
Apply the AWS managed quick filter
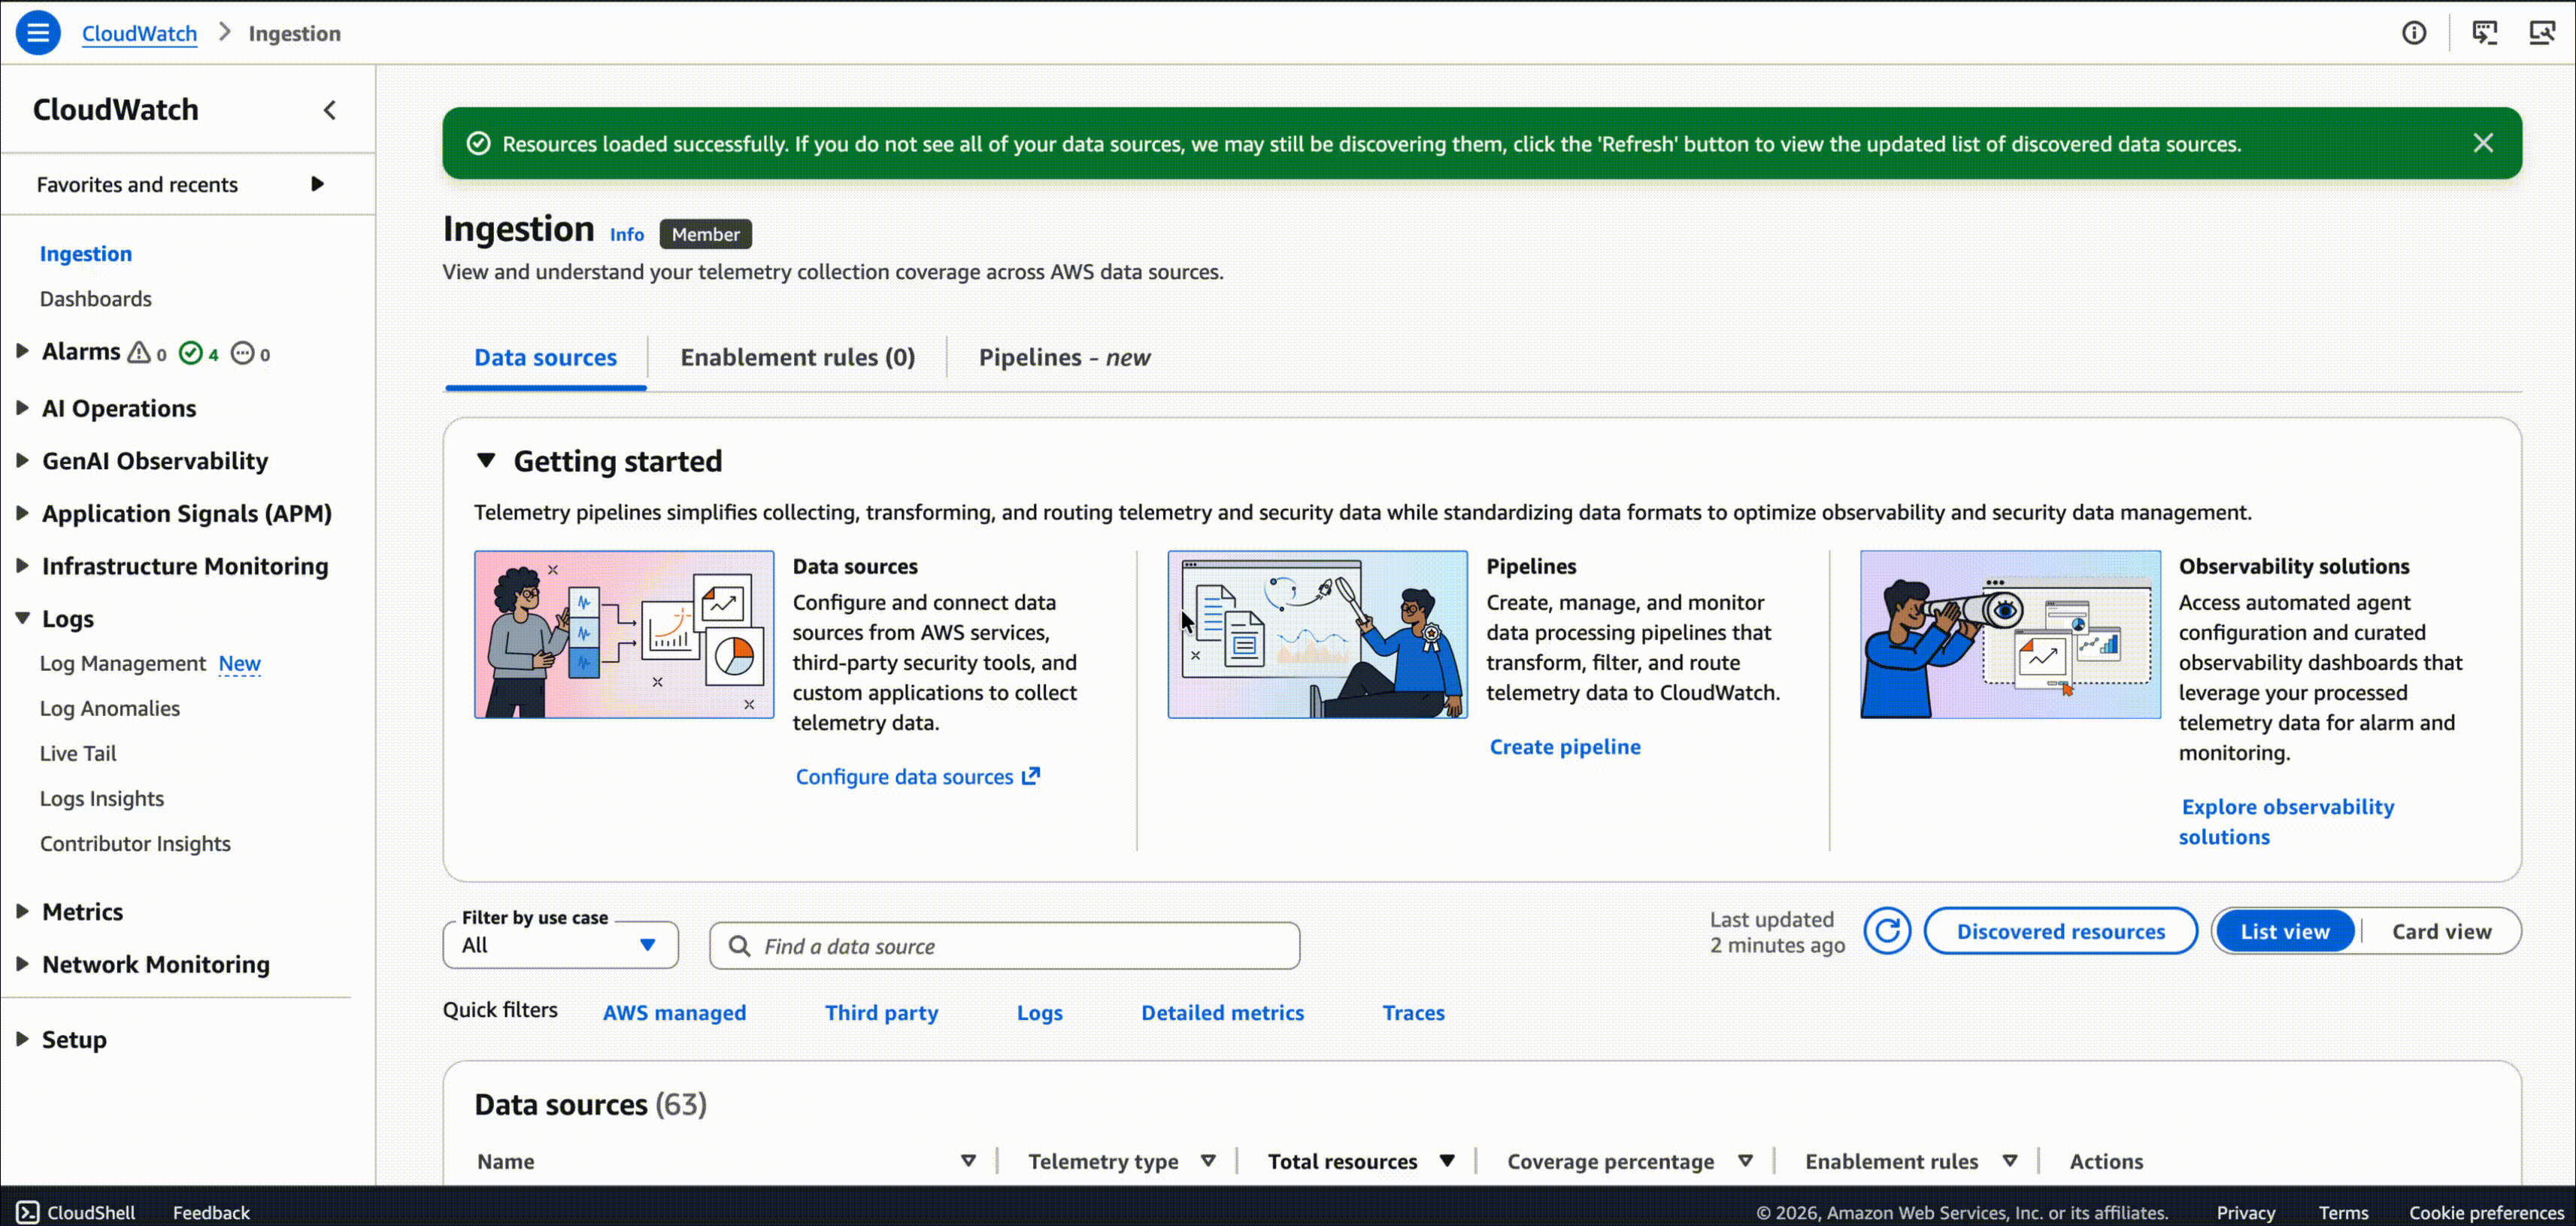click(674, 1012)
